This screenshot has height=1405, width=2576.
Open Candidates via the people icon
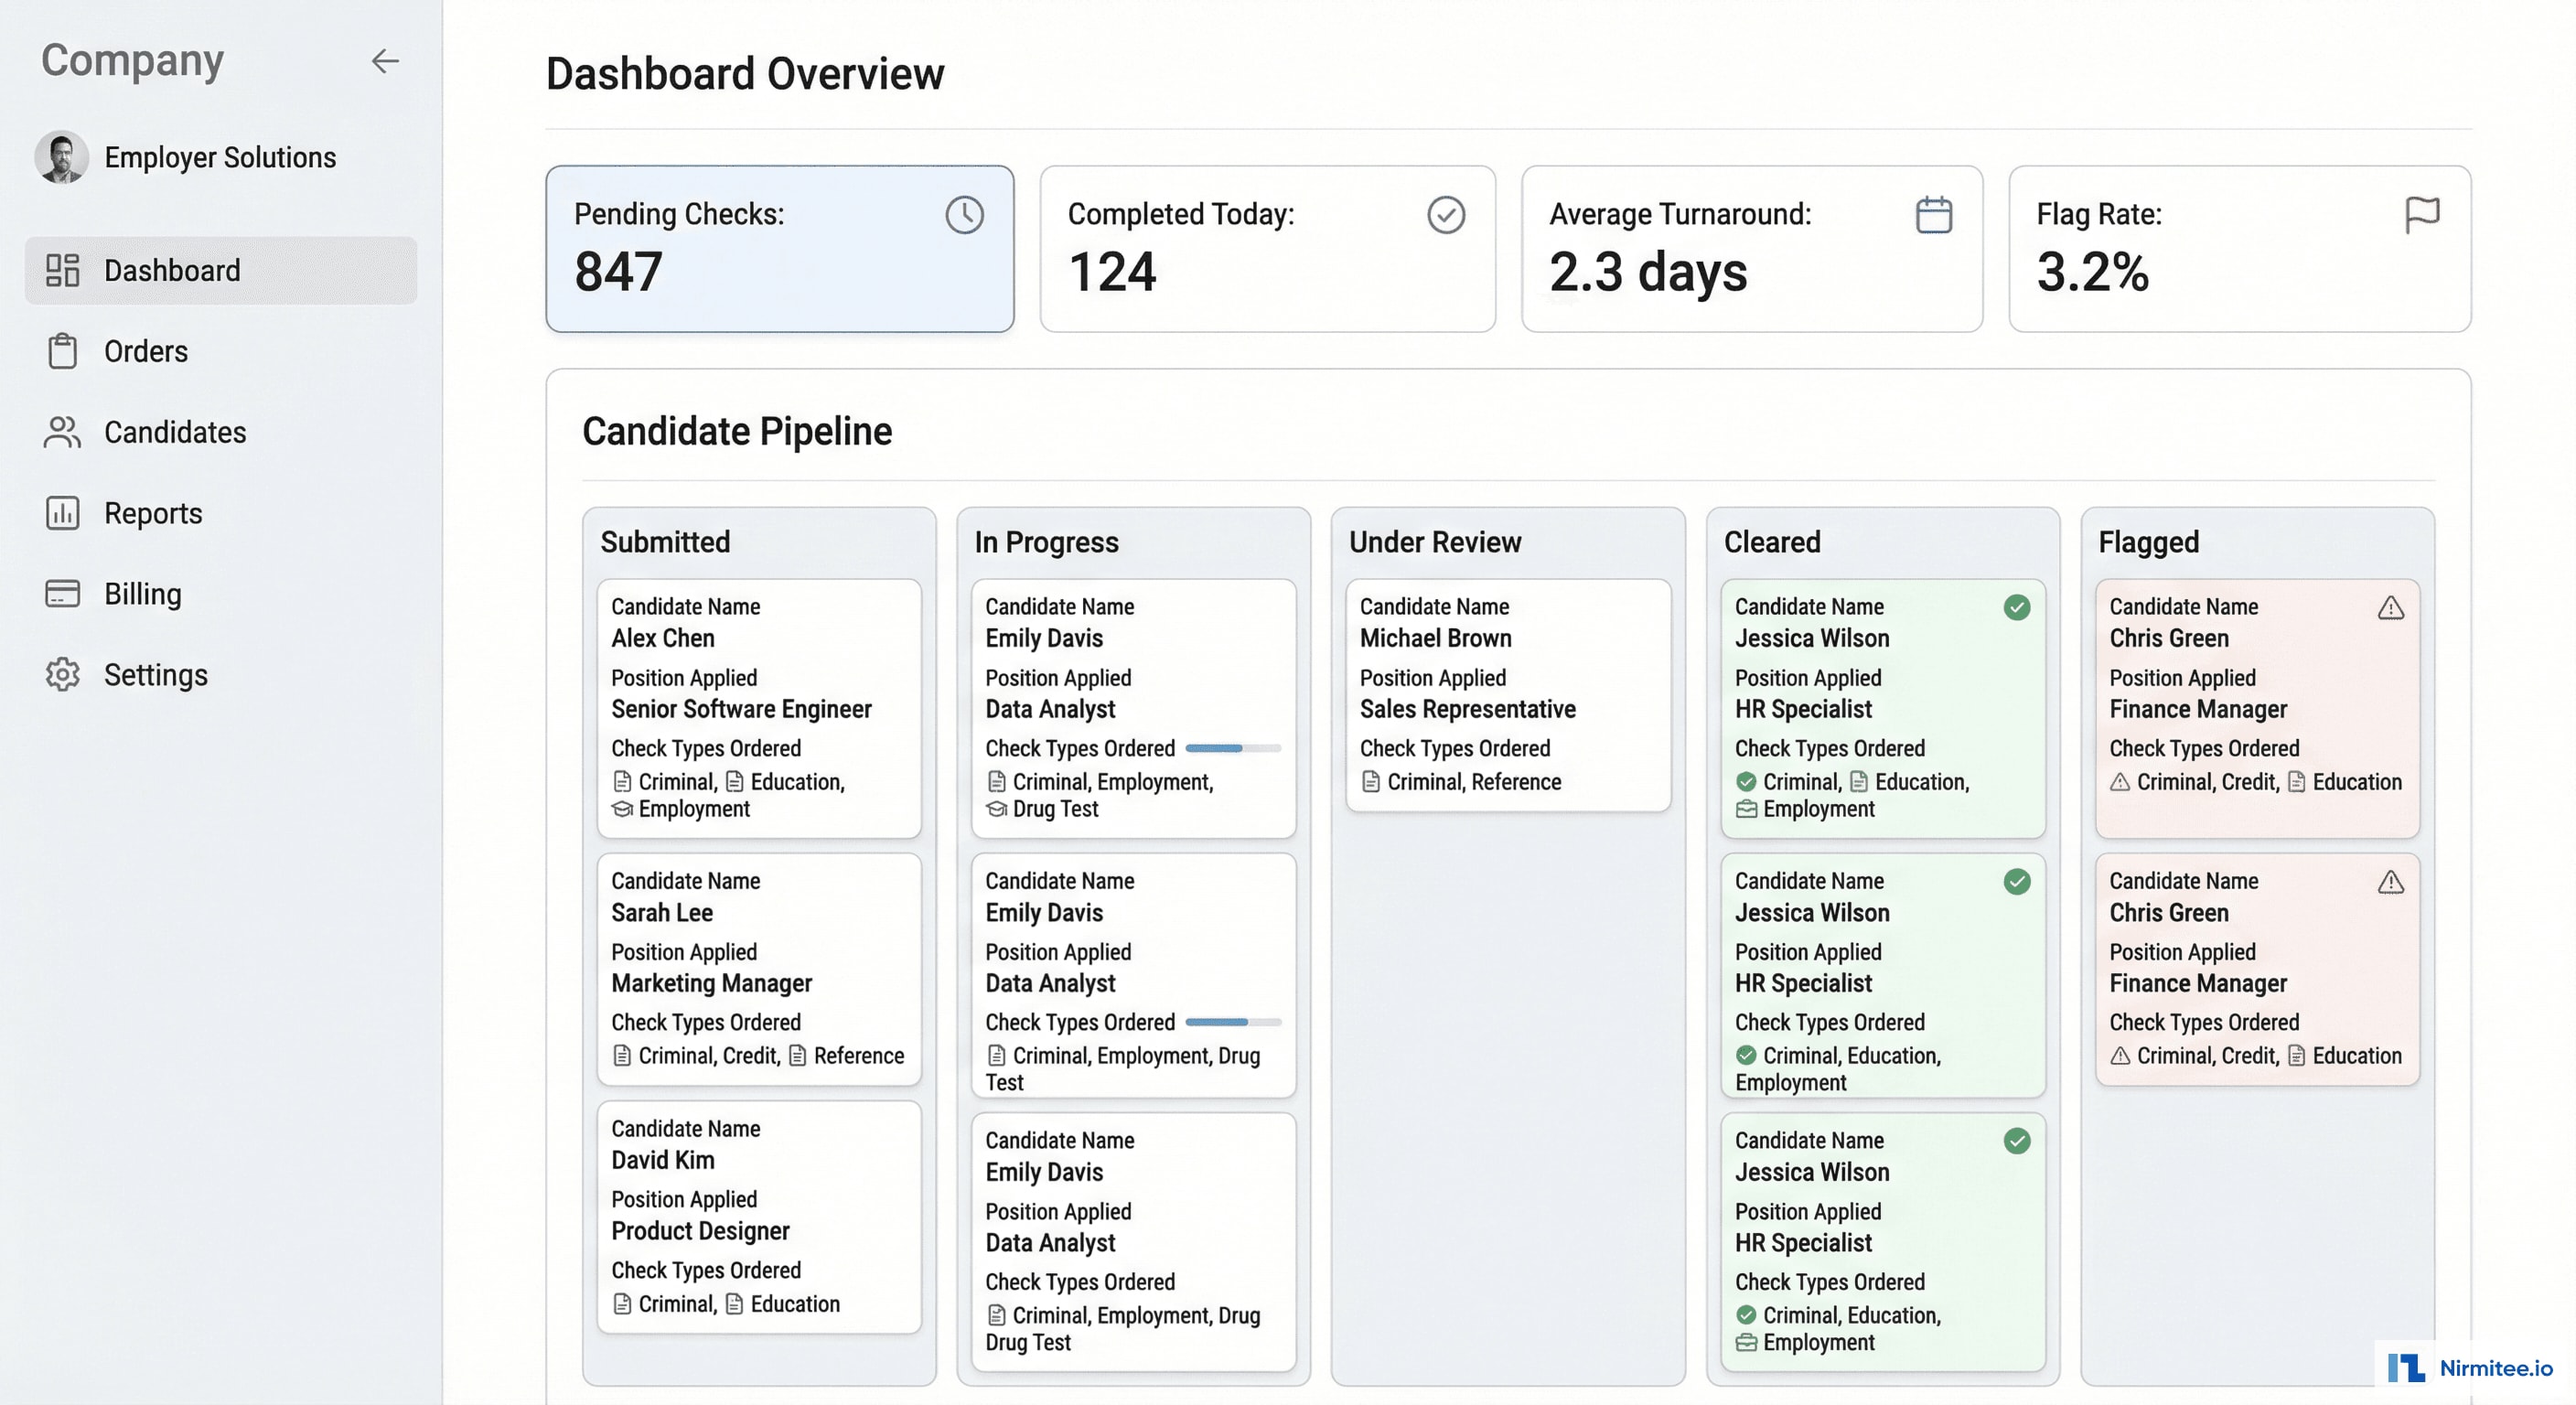pos(63,432)
